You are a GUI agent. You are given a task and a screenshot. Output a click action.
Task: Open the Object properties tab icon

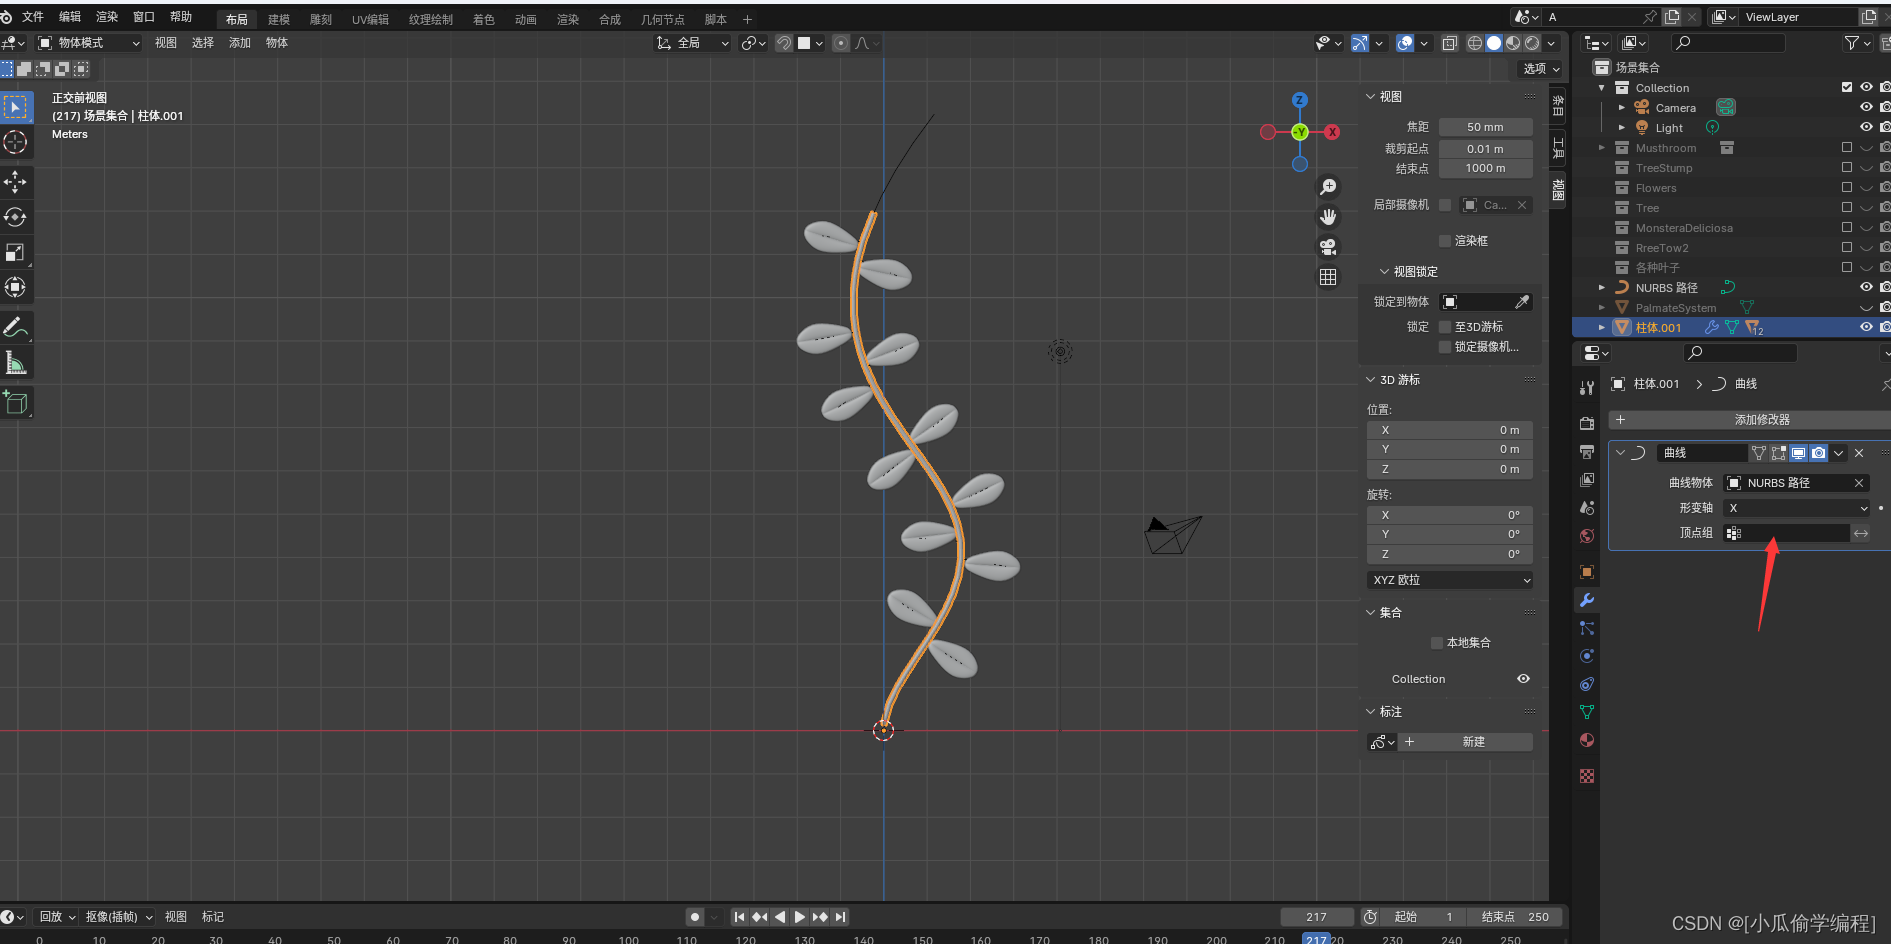(x=1587, y=572)
